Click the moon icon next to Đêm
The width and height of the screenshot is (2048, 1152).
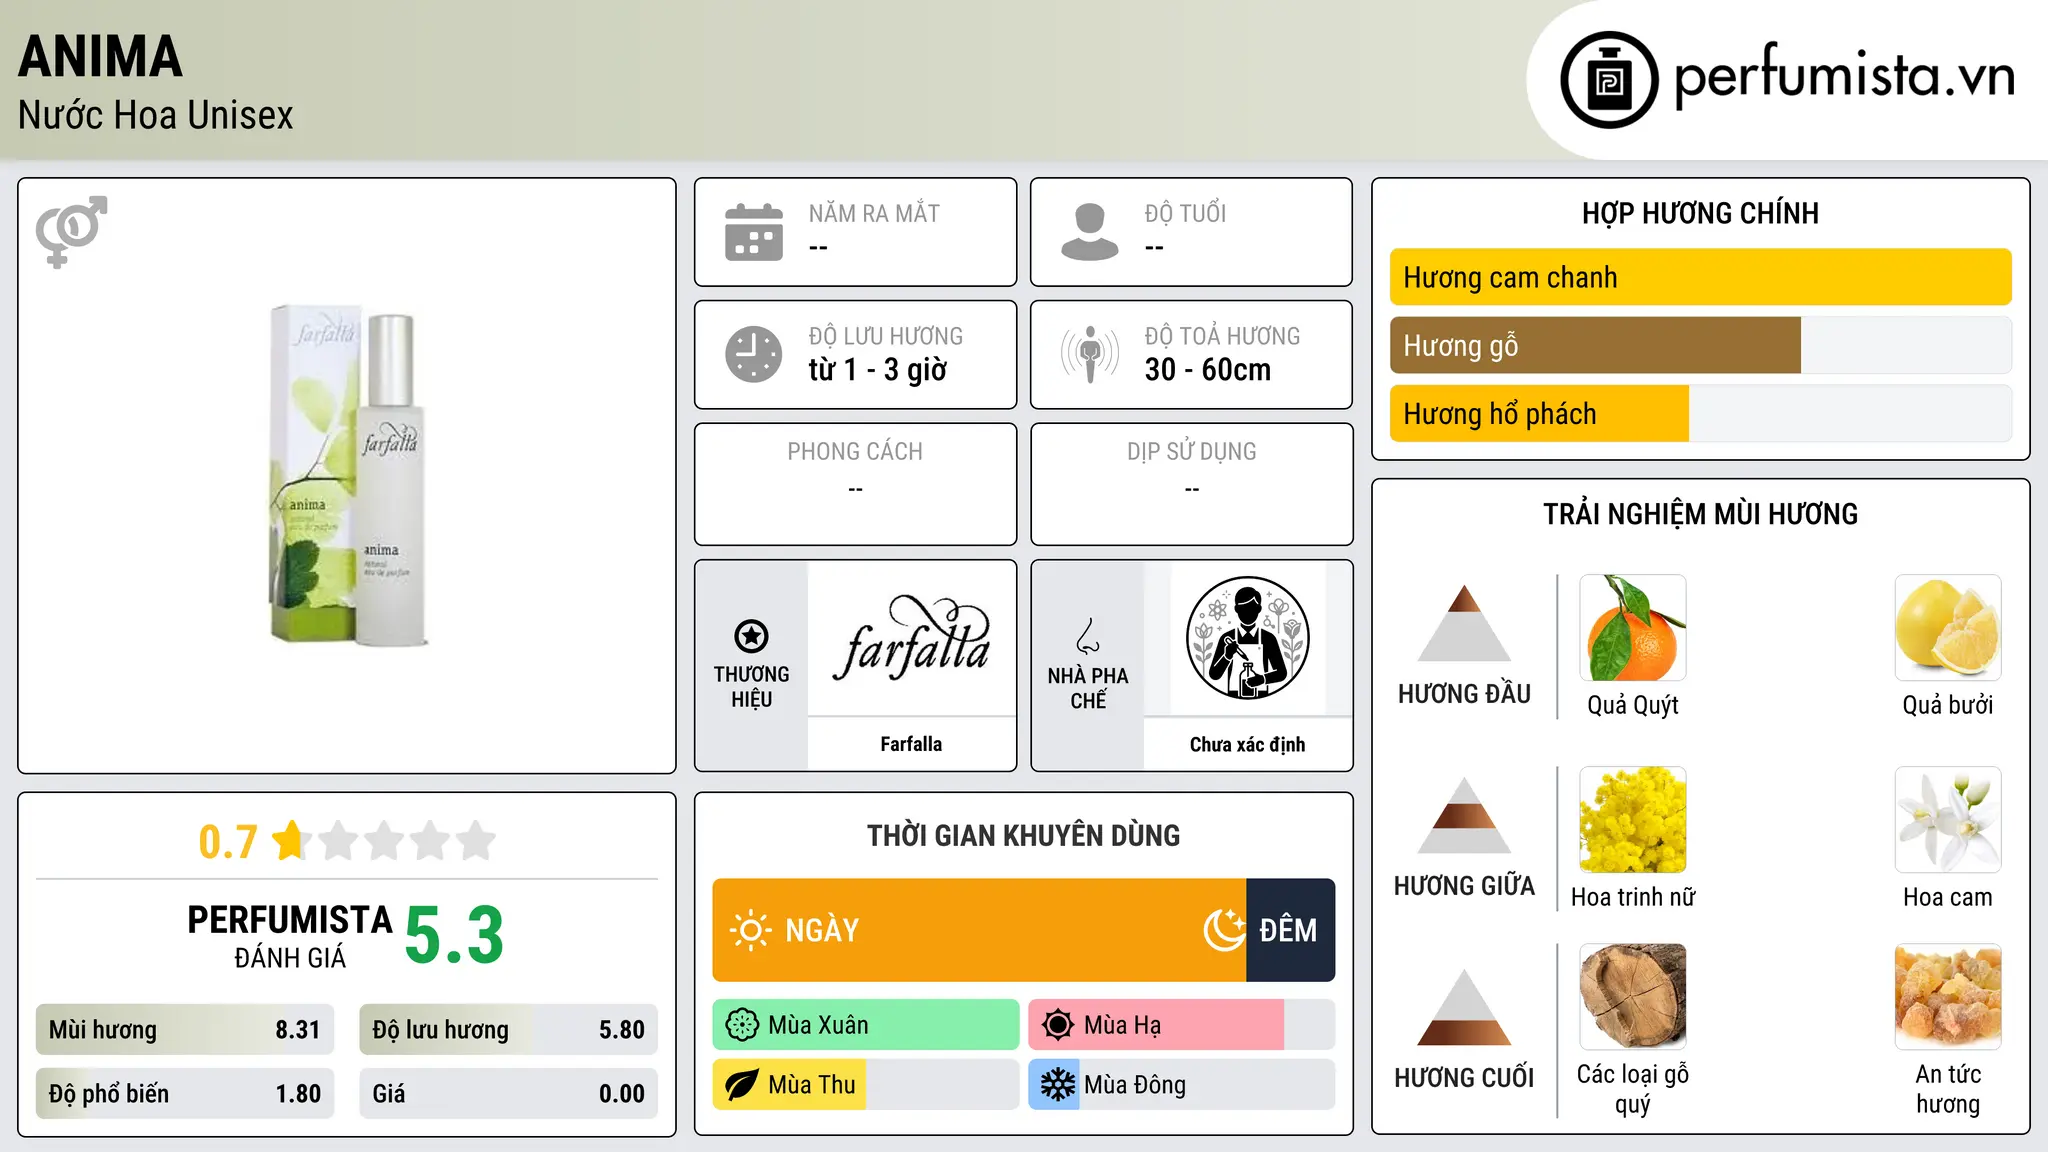coord(1224,930)
